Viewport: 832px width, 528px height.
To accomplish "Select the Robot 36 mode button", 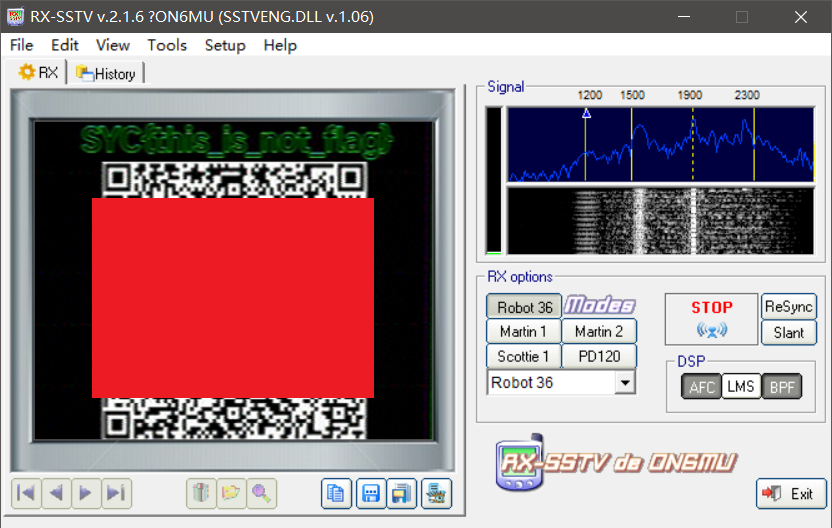I will pyautogui.click(x=524, y=307).
